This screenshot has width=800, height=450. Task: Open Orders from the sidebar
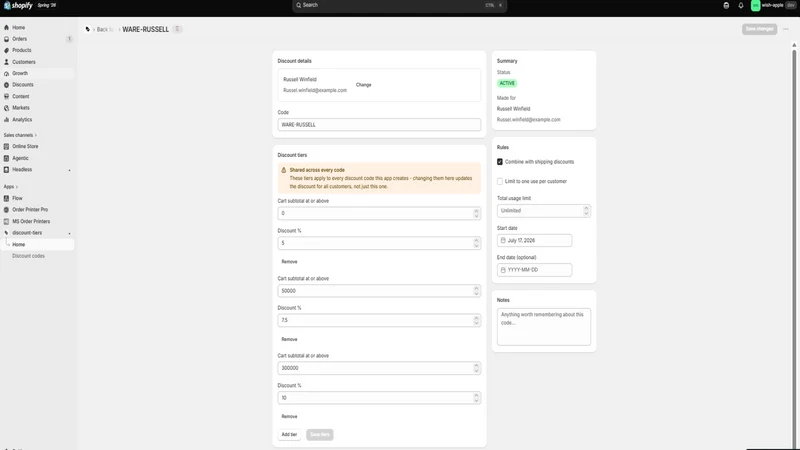19,39
